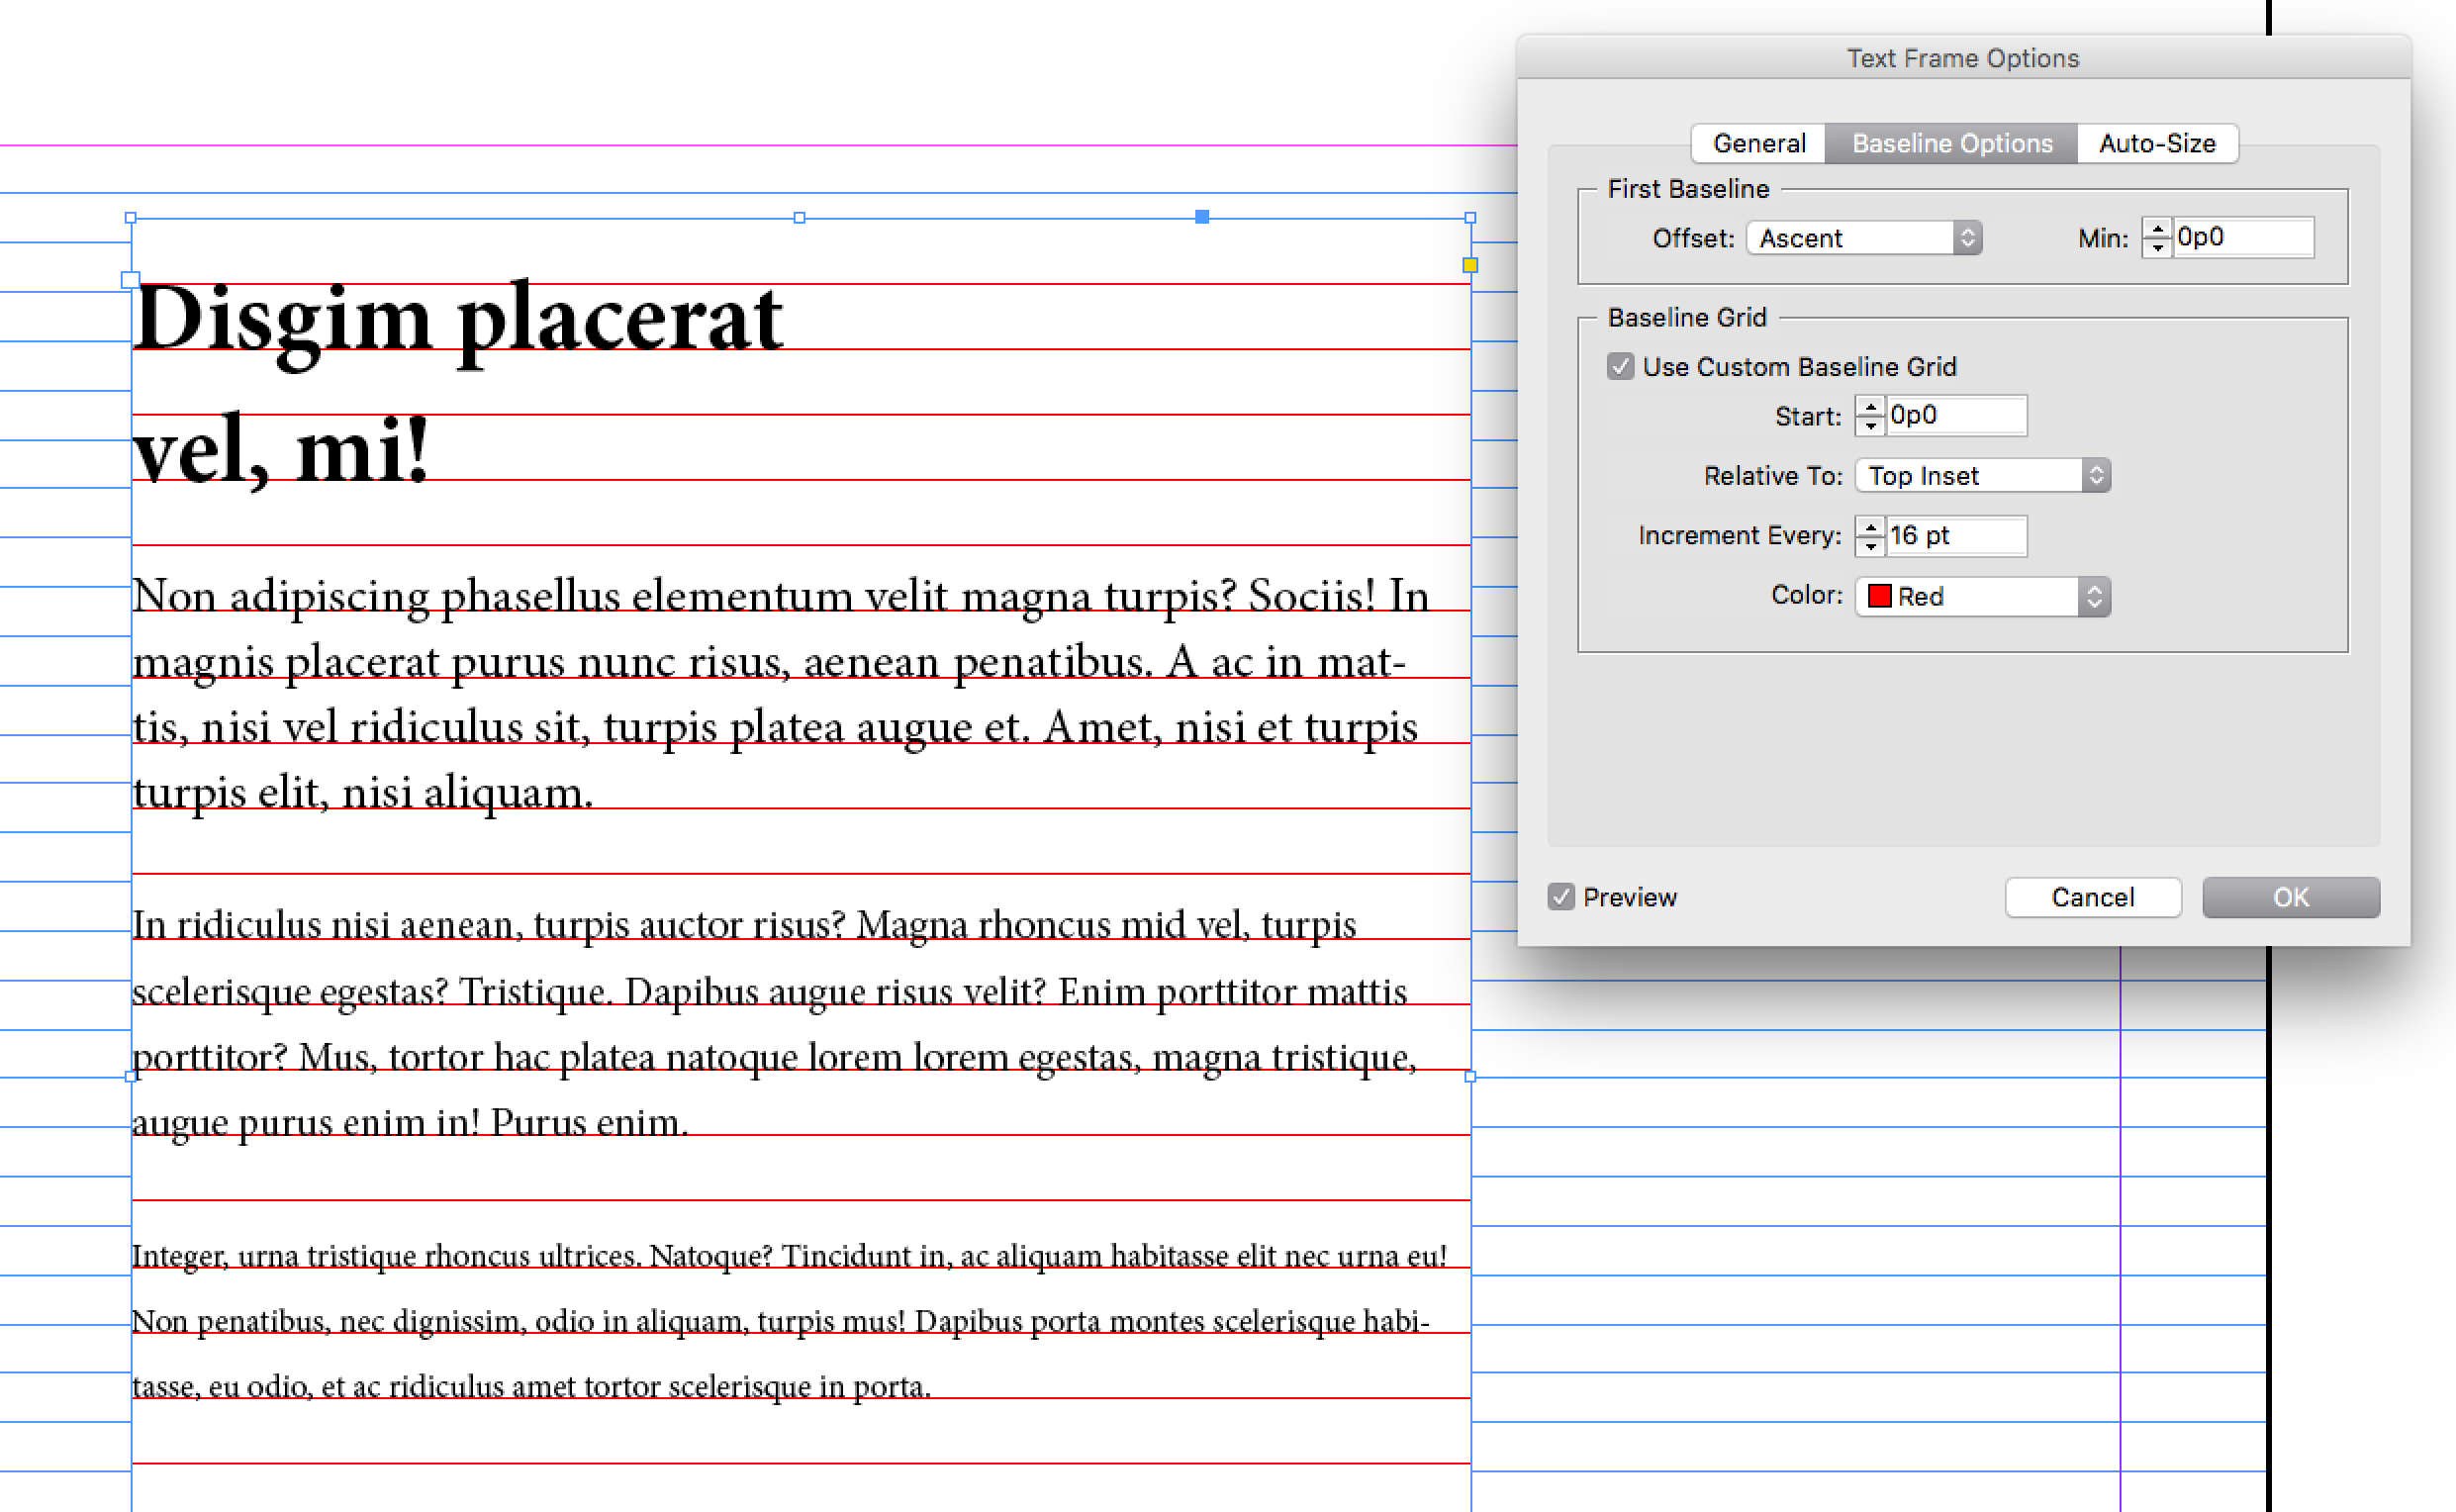Image resolution: width=2456 pixels, height=1512 pixels.
Task: Click the Cancel button
Action: point(2092,897)
